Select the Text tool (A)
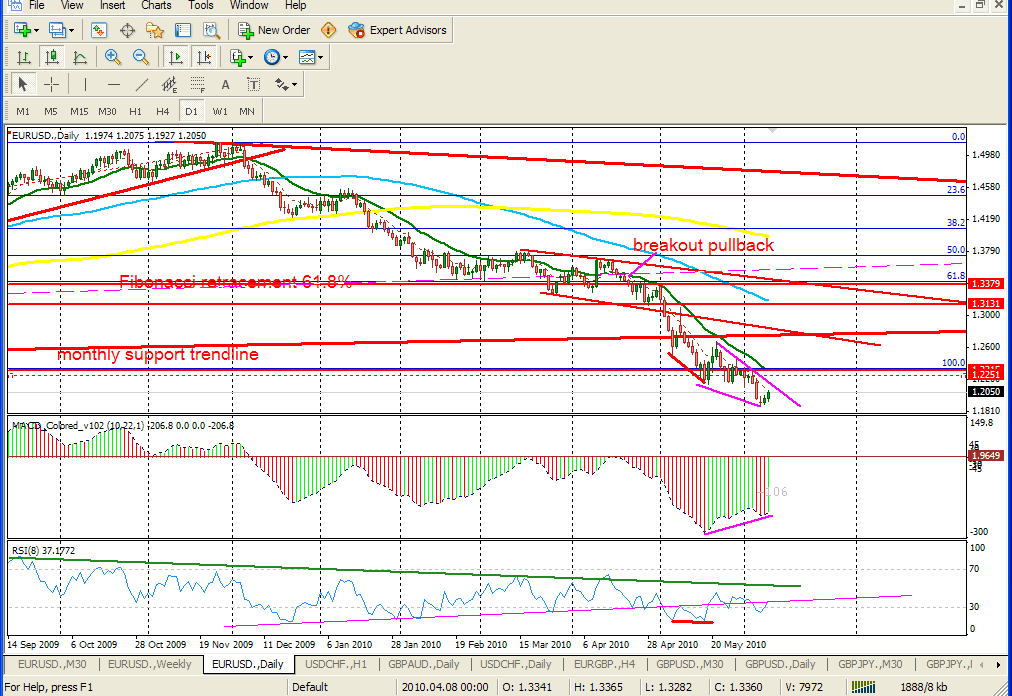Screen dimensions: 1012x696 225,85
